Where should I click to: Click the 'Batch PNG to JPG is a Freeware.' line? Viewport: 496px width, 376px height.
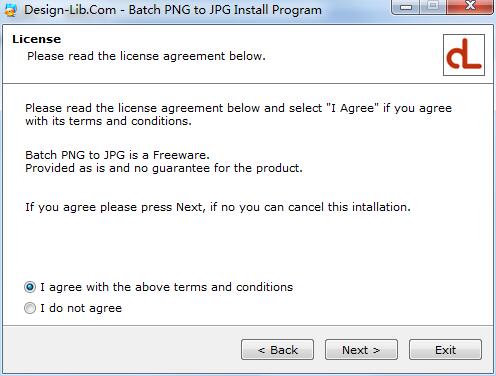tap(117, 155)
